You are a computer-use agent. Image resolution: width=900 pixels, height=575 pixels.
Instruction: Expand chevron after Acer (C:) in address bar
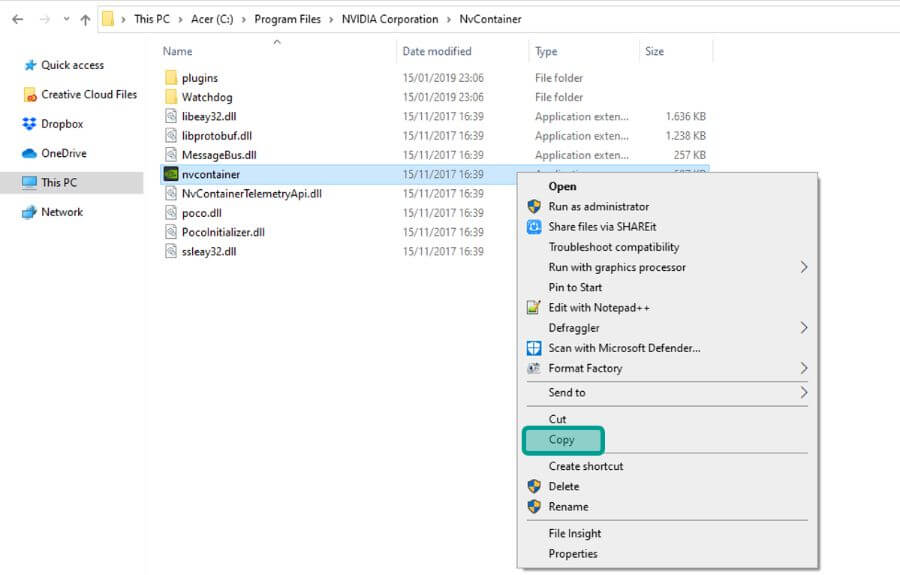[243, 20]
